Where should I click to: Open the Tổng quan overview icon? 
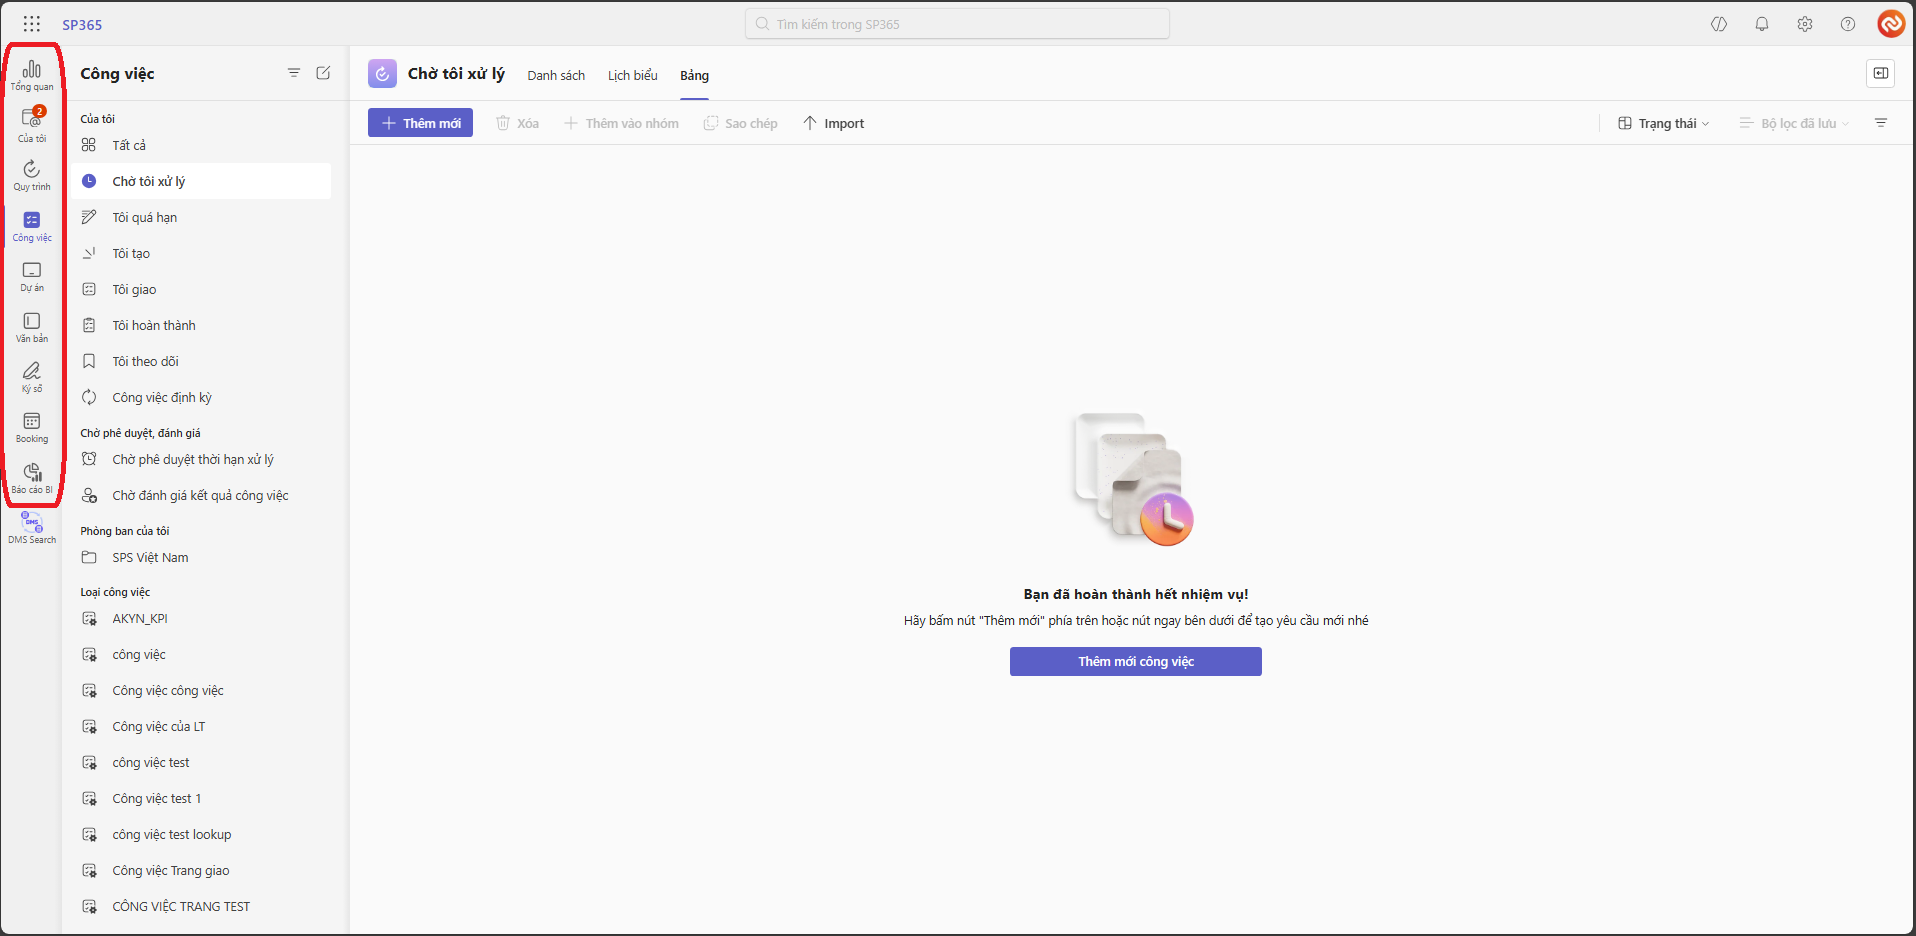point(32,75)
